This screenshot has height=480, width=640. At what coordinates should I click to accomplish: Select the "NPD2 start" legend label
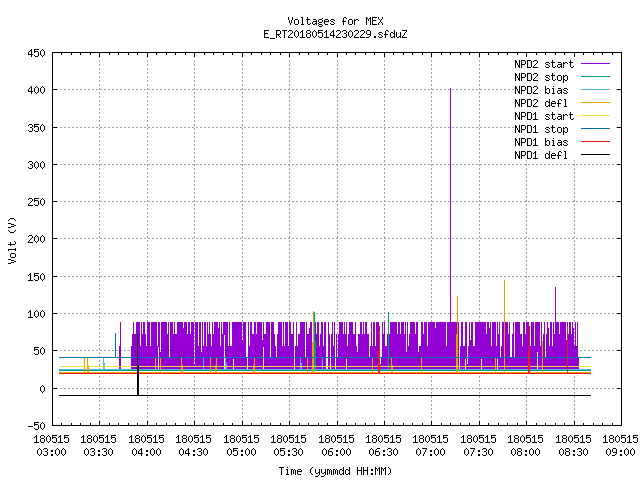click(x=544, y=64)
